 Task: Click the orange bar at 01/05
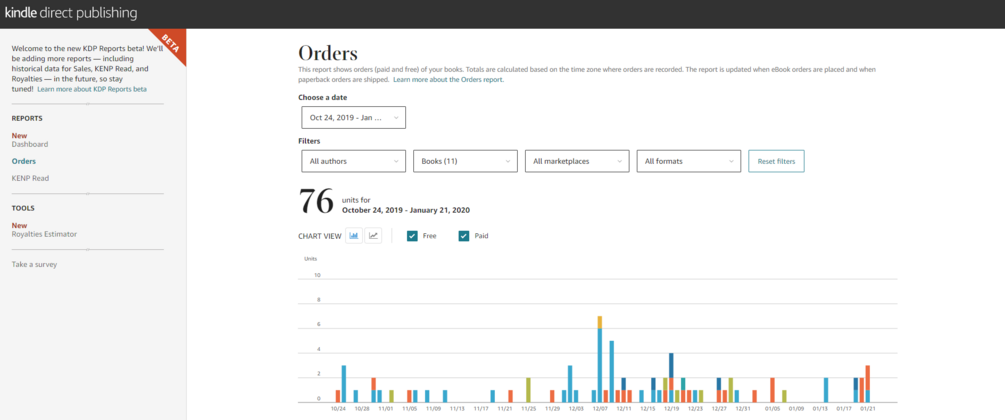click(x=772, y=390)
